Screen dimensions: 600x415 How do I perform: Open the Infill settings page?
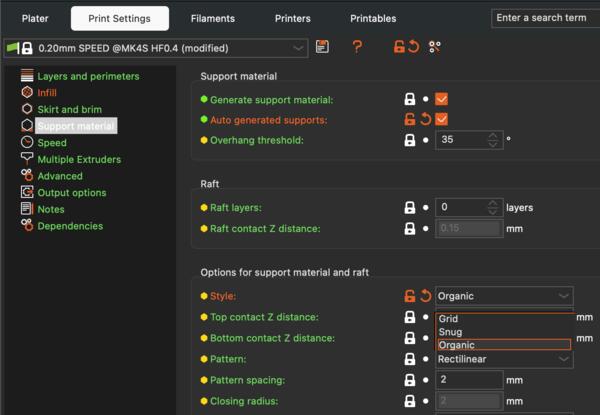(47, 93)
